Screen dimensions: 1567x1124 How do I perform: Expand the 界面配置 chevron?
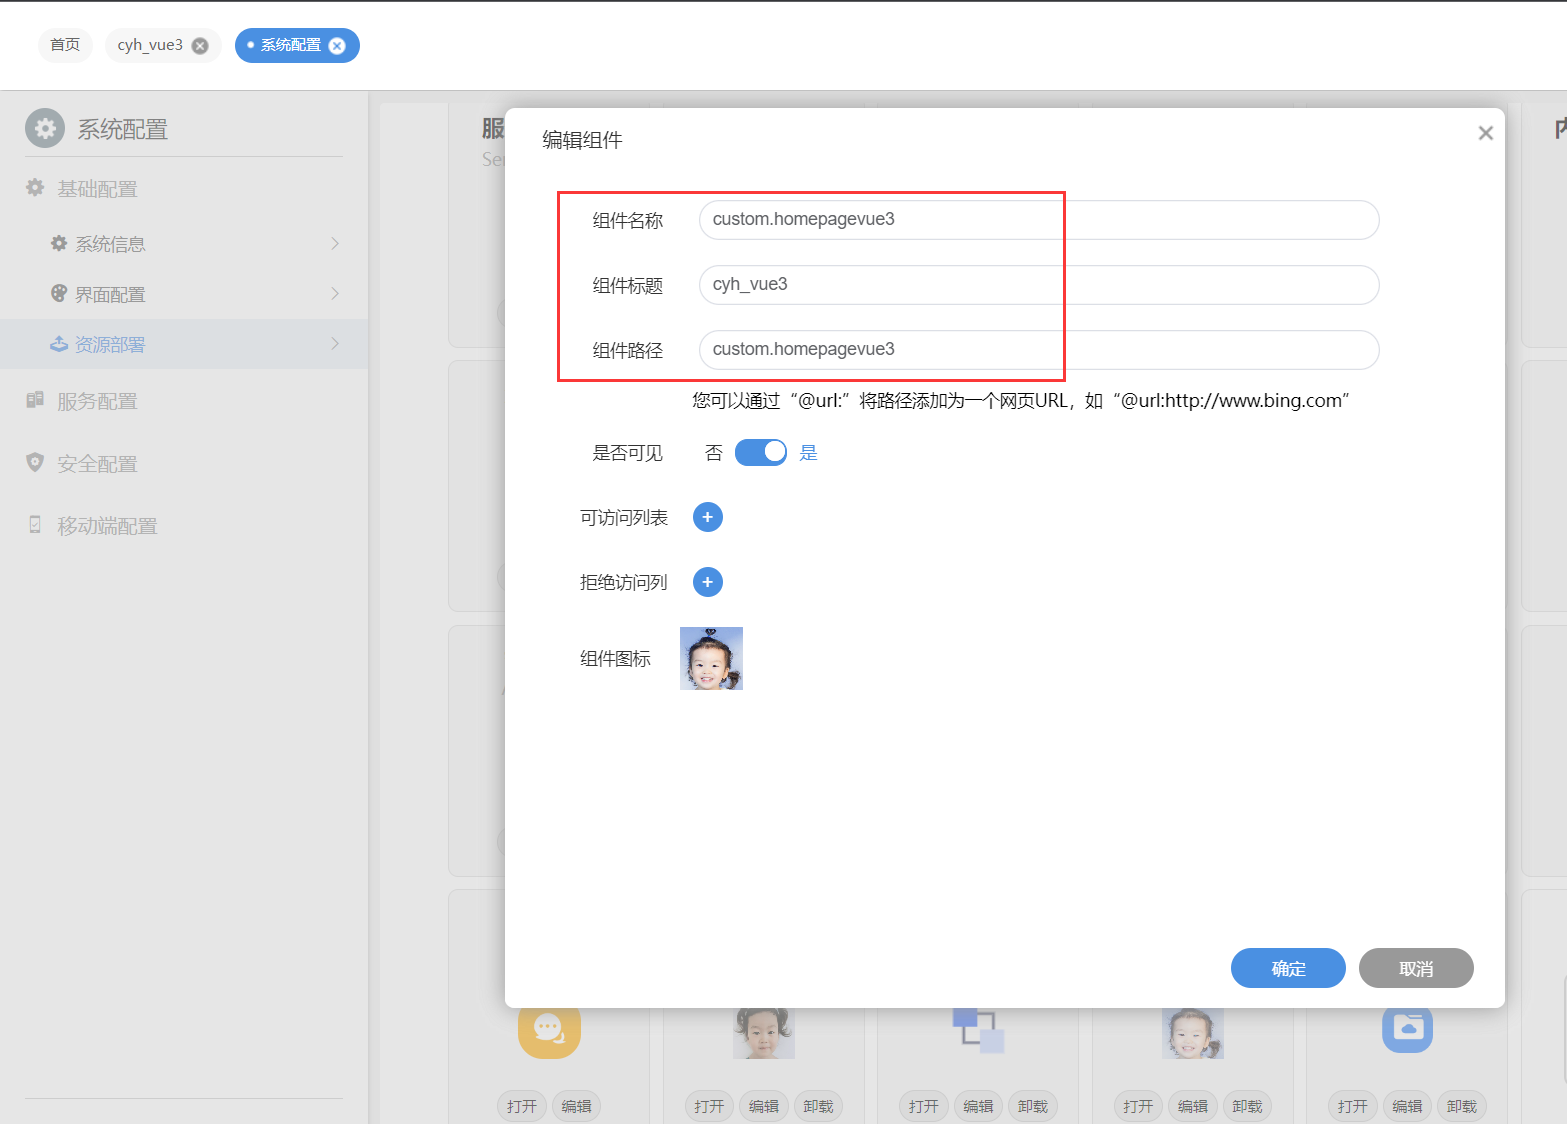pos(336,294)
